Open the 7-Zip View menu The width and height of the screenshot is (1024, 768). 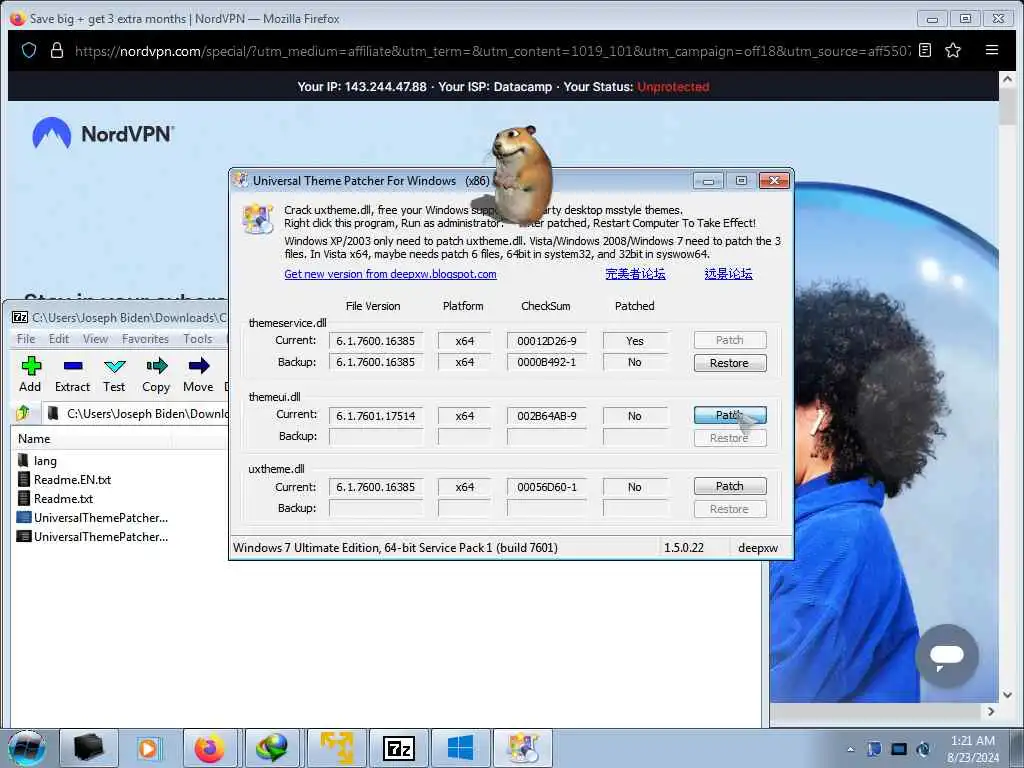click(x=95, y=339)
